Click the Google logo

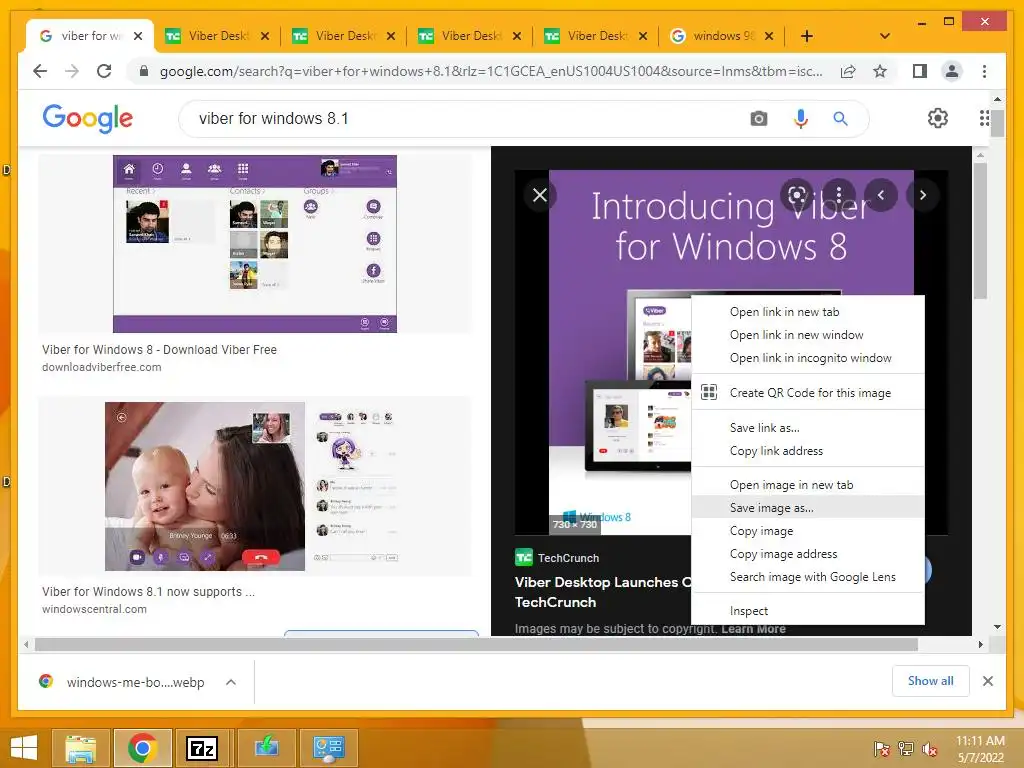(88, 118)
